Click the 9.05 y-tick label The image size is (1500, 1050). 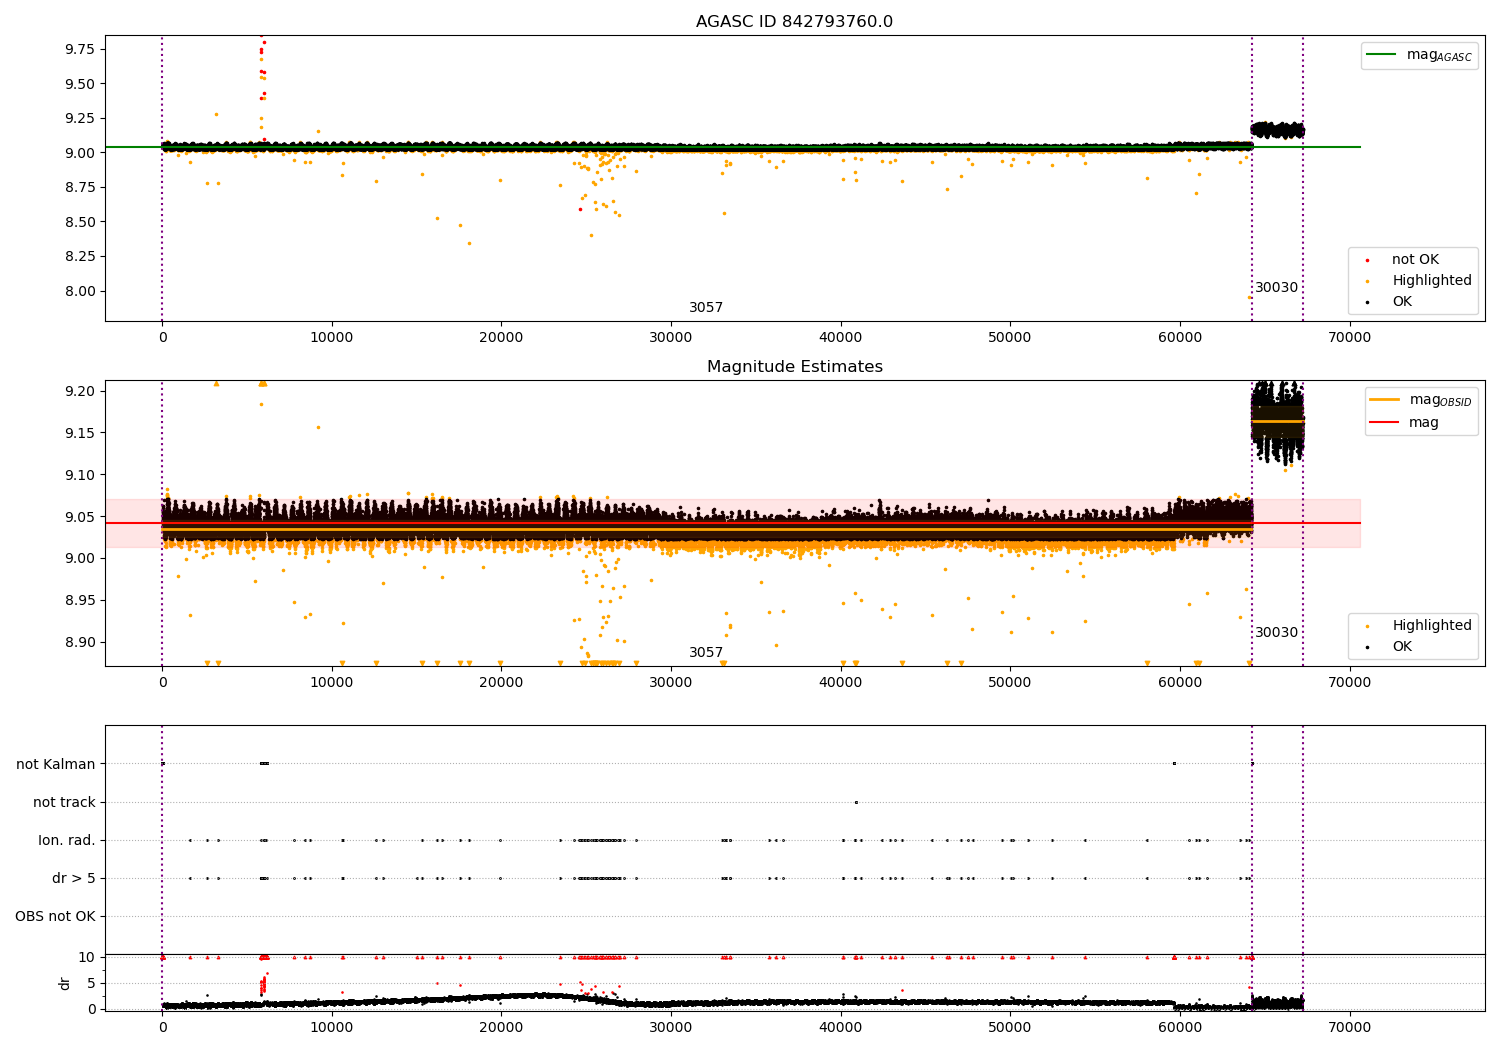[80, 518]
